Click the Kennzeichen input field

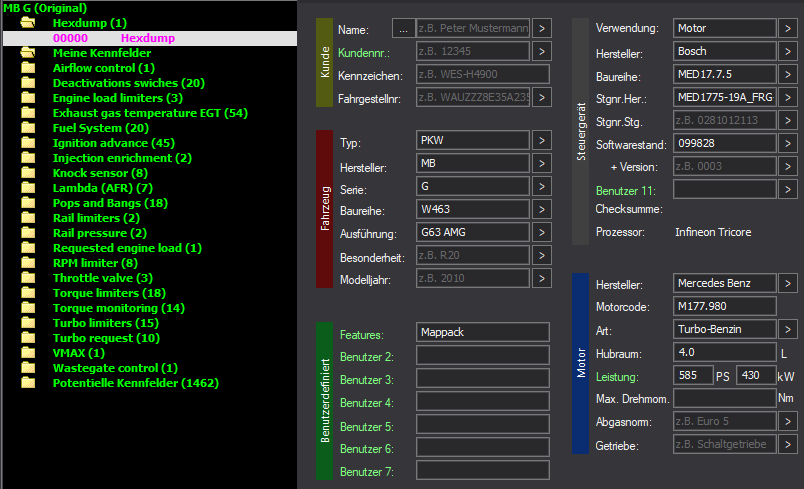pyautogui.click(x=483, y=74)
